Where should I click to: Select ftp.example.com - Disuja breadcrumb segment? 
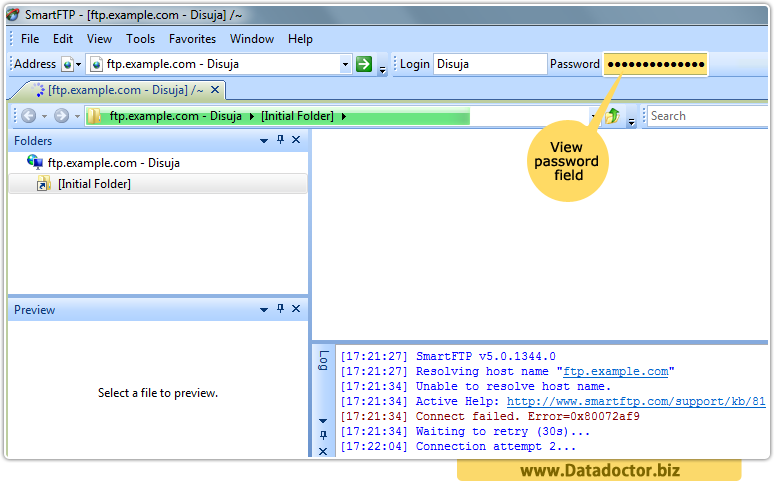tap(175, 117)
